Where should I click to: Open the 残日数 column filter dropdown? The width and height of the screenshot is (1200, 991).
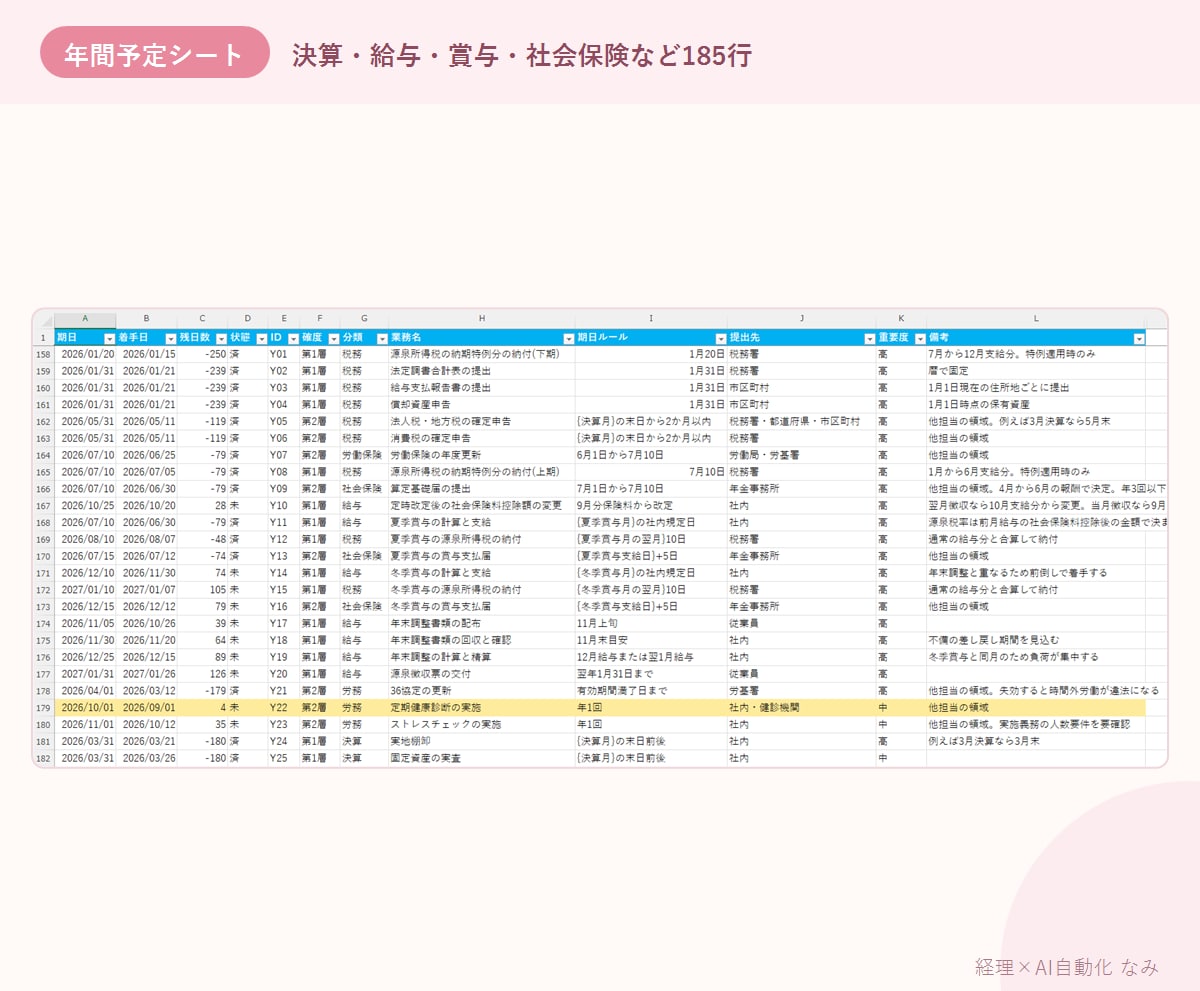[221, 339]
